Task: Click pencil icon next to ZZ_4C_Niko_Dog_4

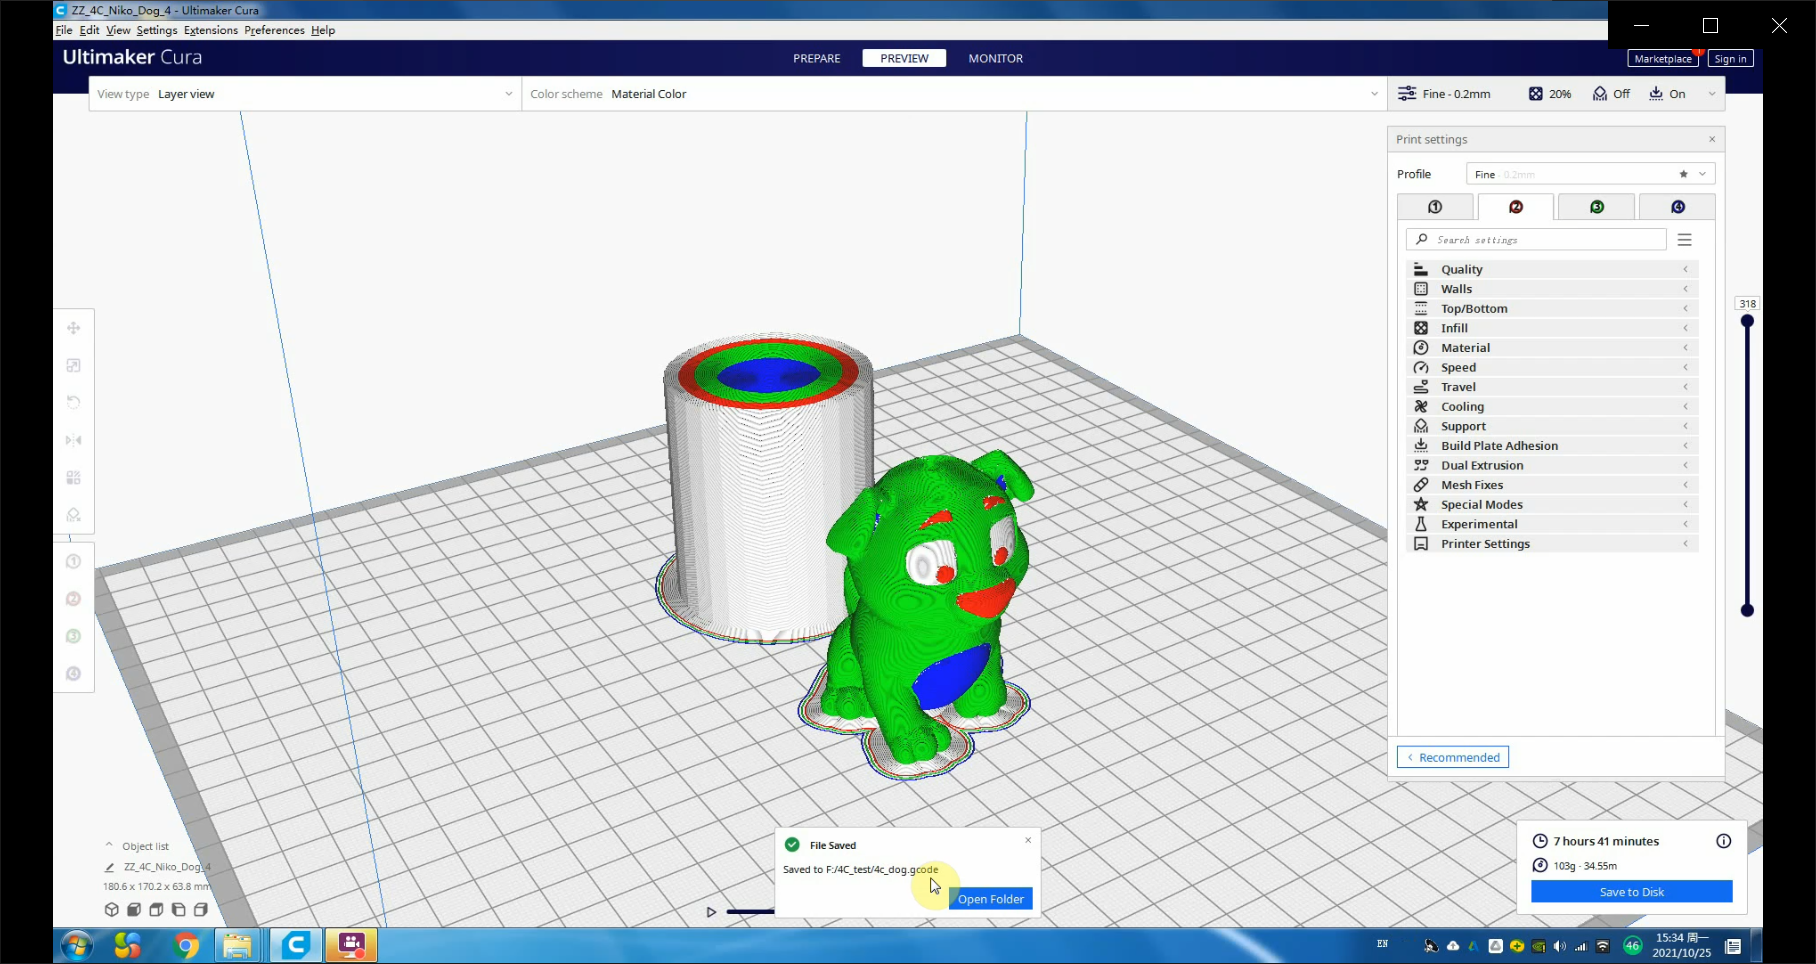Action: point(110,867)
